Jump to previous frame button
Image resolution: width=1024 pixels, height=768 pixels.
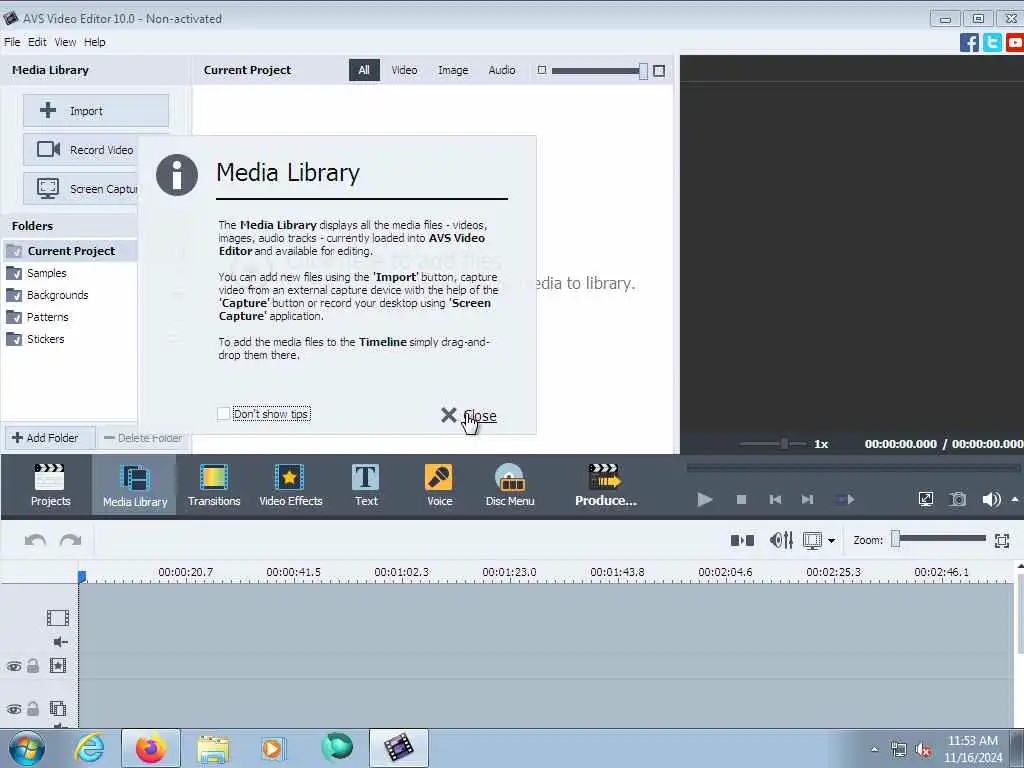775,500
